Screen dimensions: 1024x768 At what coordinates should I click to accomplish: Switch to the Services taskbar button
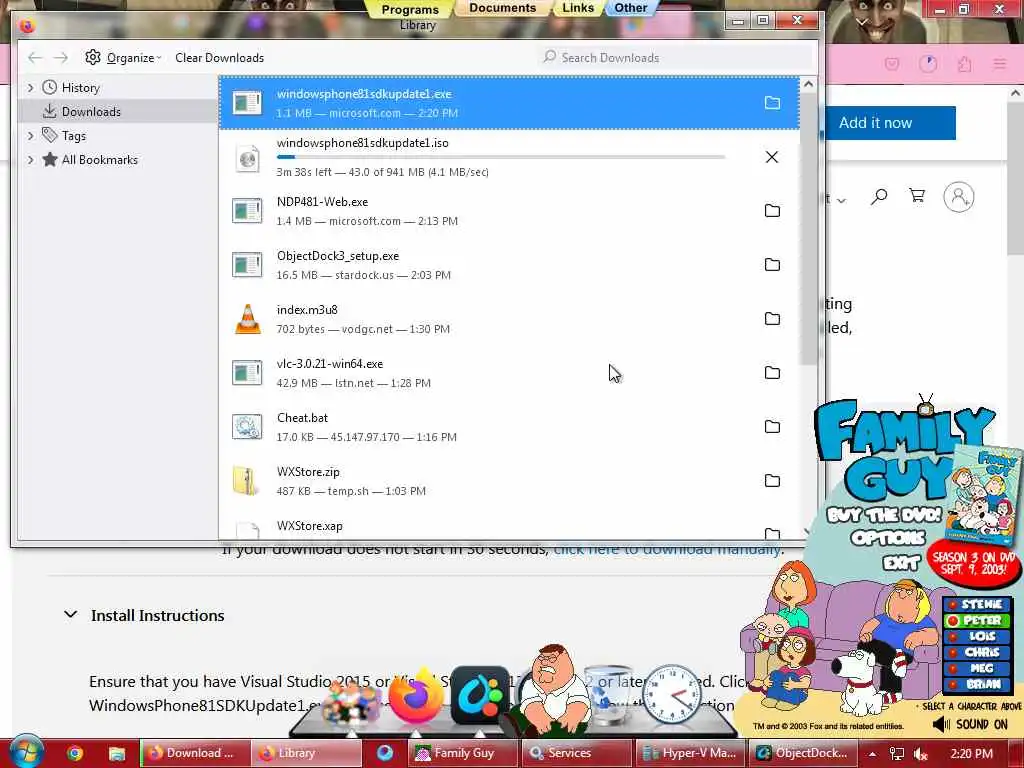(575, 754)
